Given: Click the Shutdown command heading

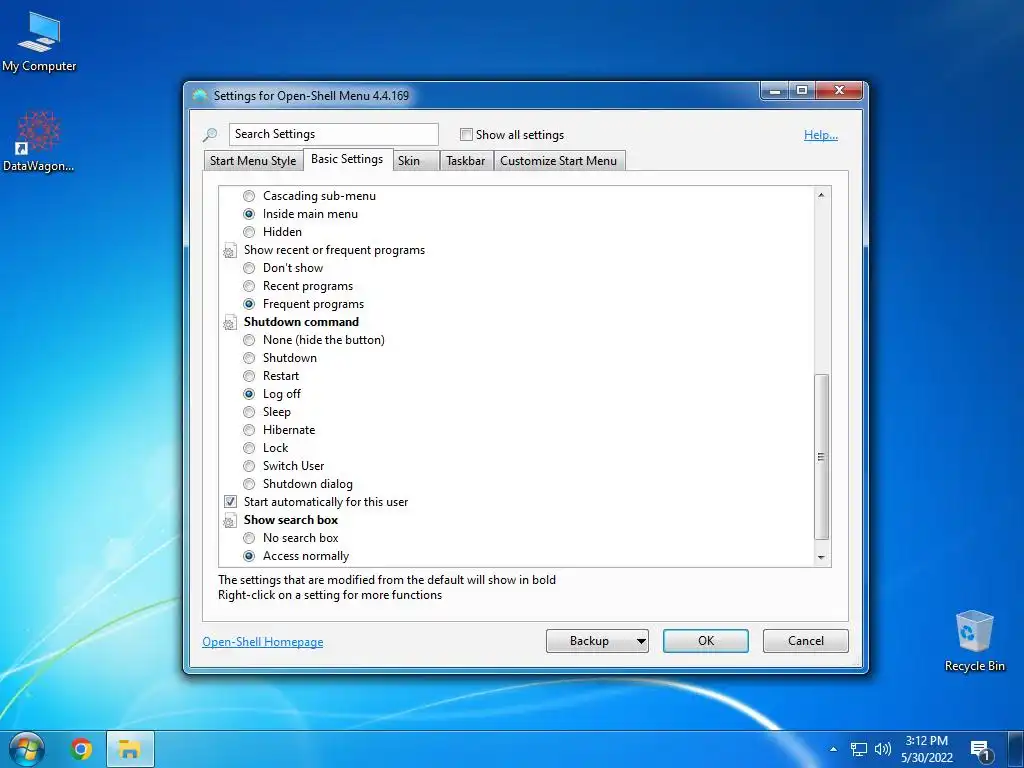Looking at the screenshot, I should pyautogui.click(x=301, y=322).
